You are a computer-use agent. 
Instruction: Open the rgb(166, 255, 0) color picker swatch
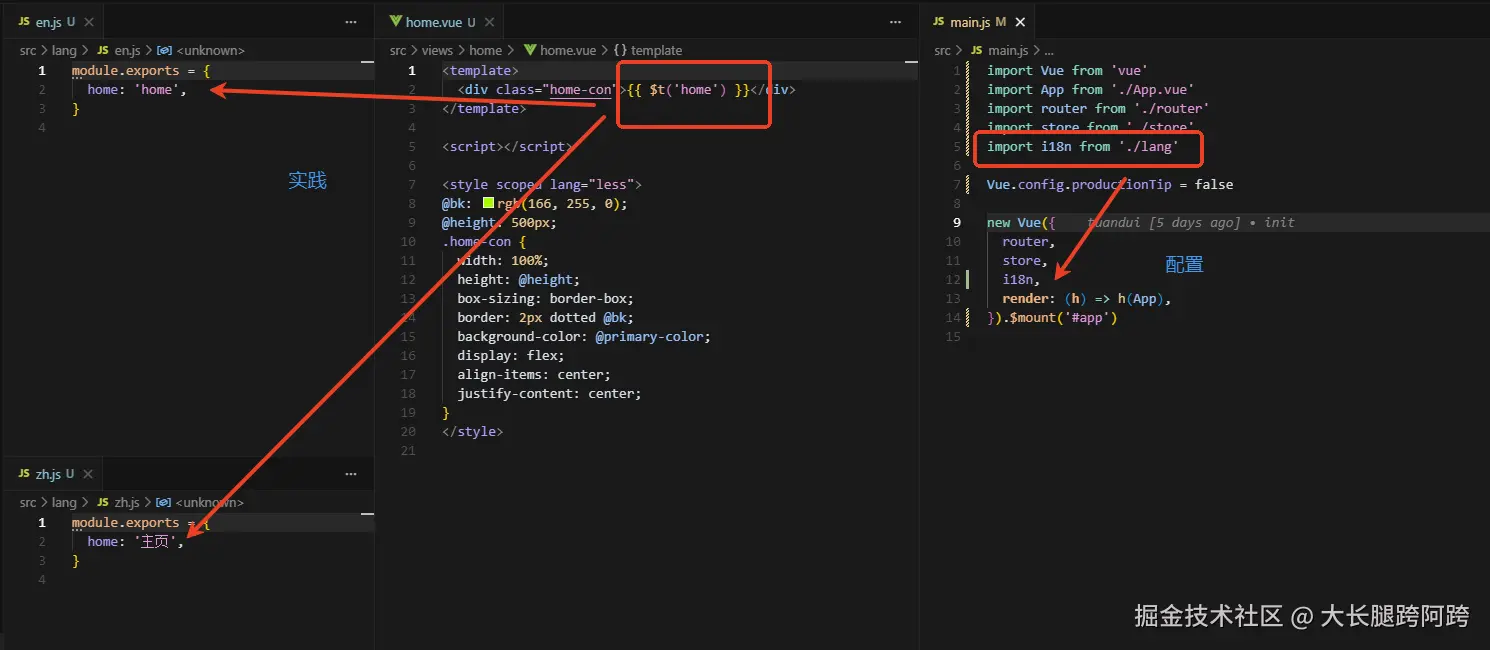pyautogui.click(x=488, y=203)
